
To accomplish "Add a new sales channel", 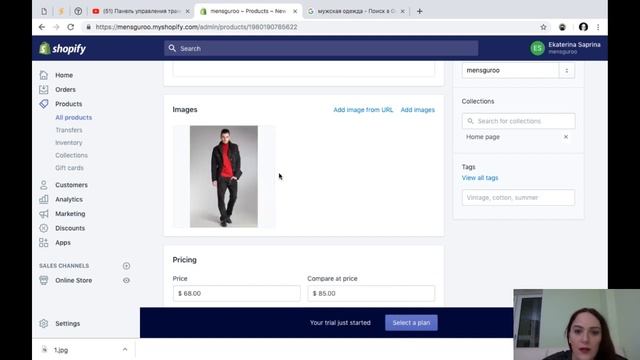I will (x=127, y=266).
